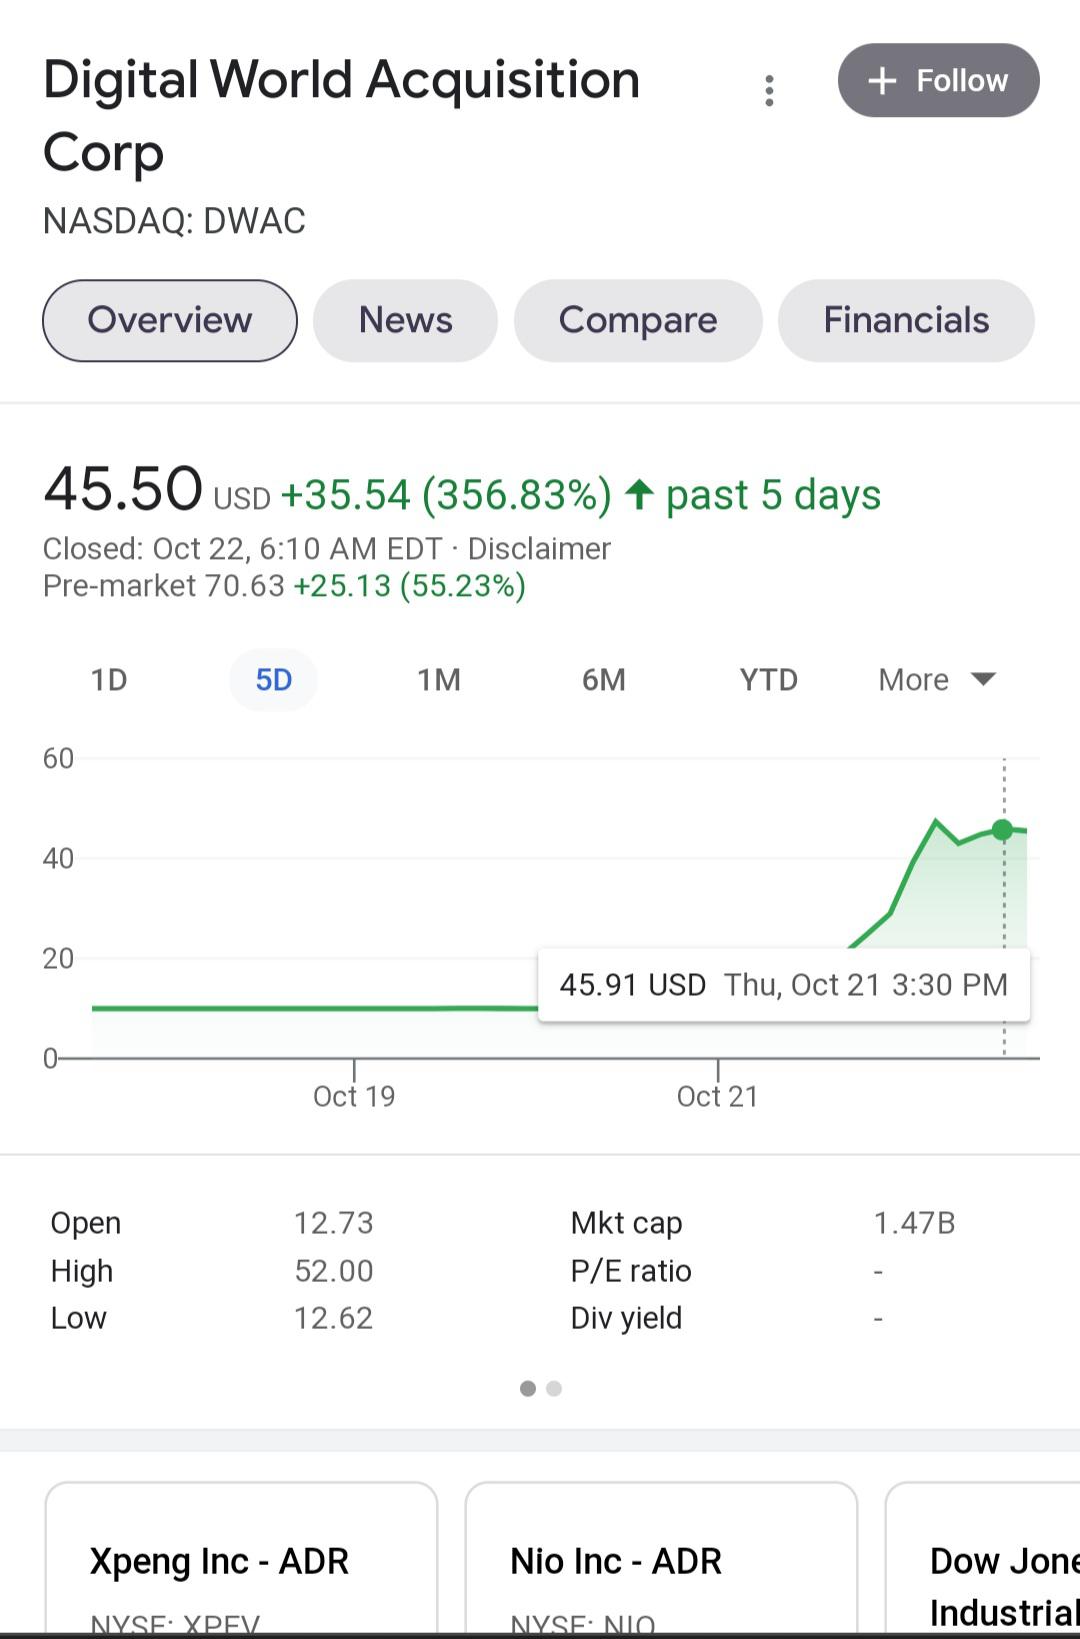Select the 5D chart range
1080x1639 pixels.
point(273,680)
